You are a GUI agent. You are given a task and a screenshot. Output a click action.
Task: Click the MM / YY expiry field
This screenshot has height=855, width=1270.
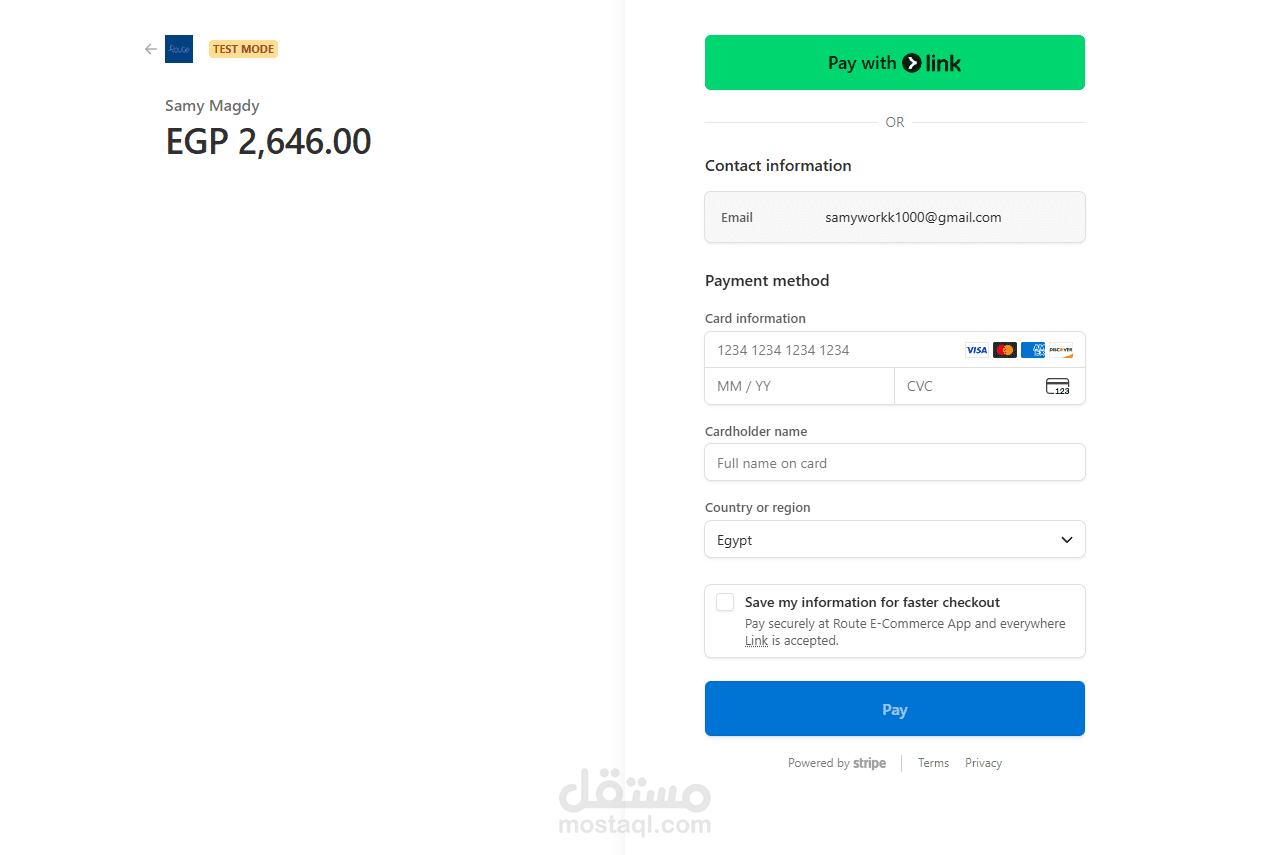(x=799, y=387)
